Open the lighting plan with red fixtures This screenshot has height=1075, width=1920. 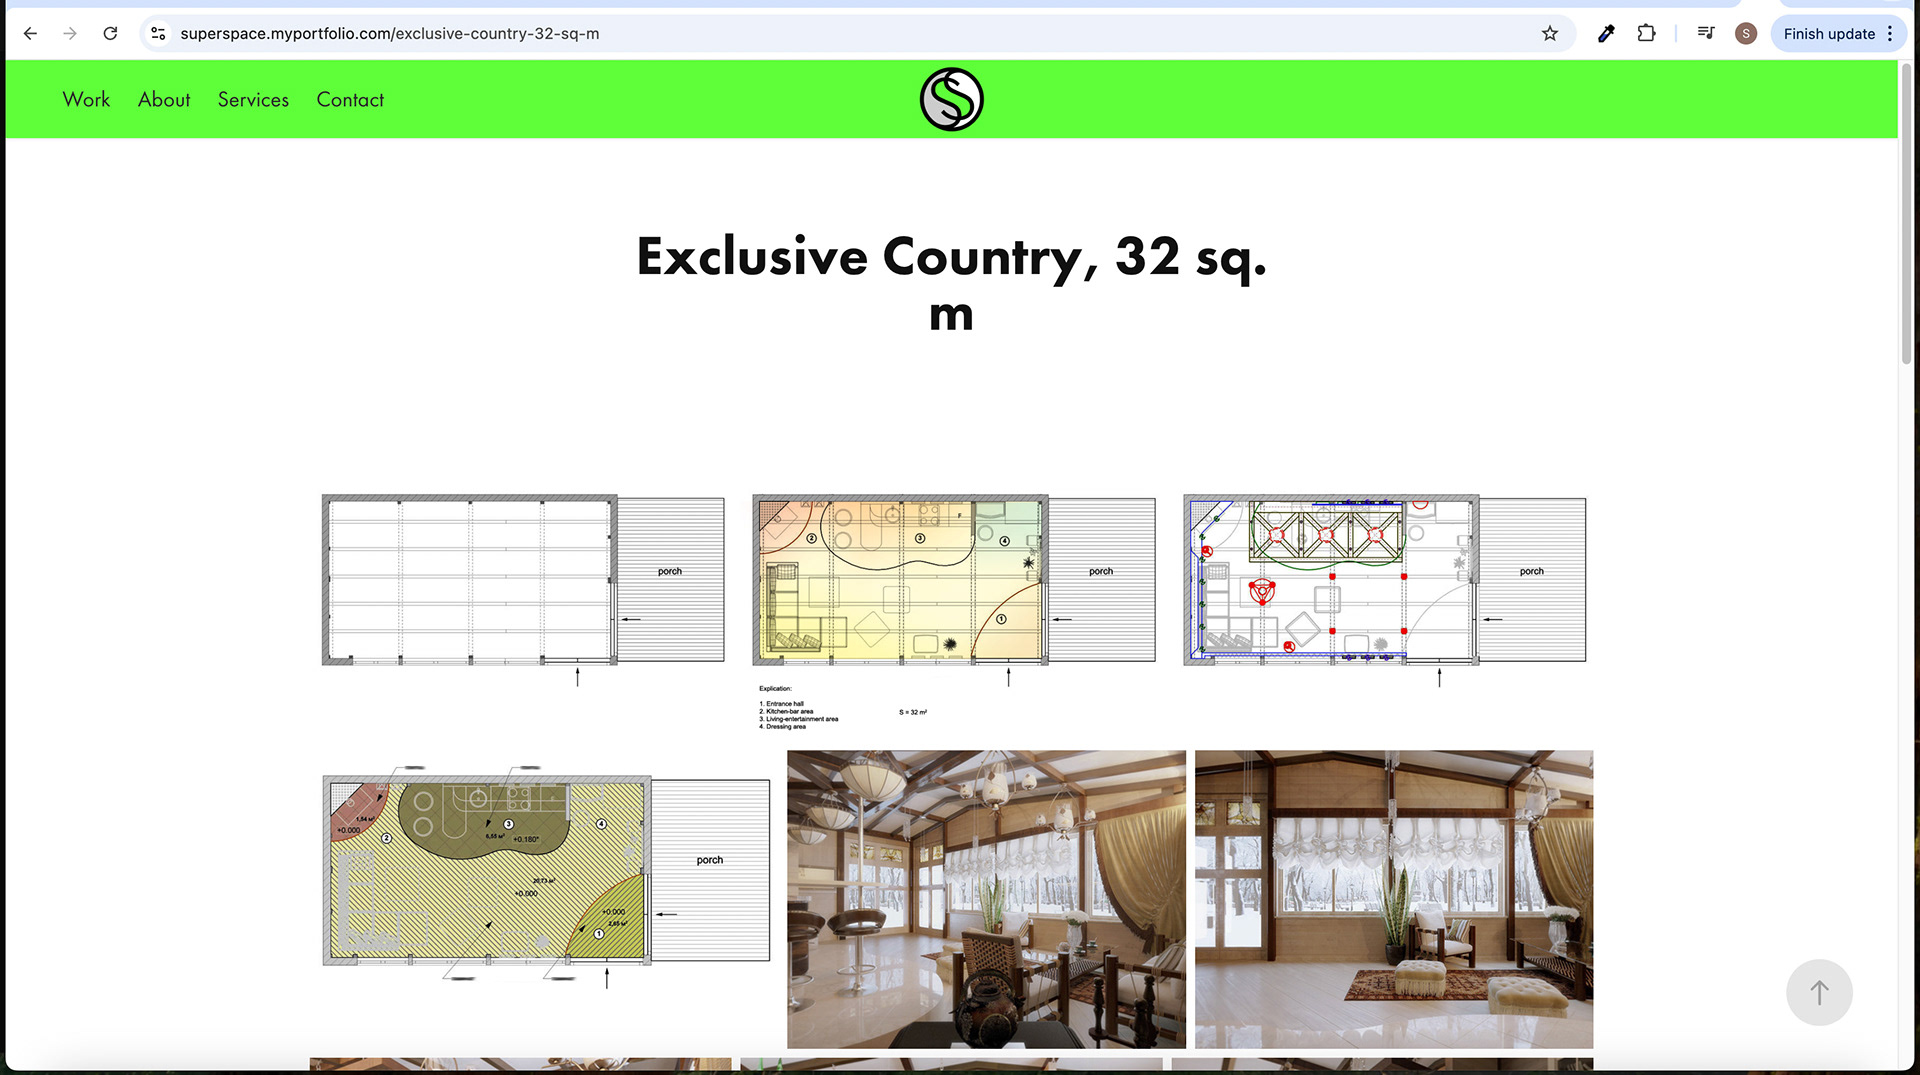pyautogui.click(x=1385, y=590)
